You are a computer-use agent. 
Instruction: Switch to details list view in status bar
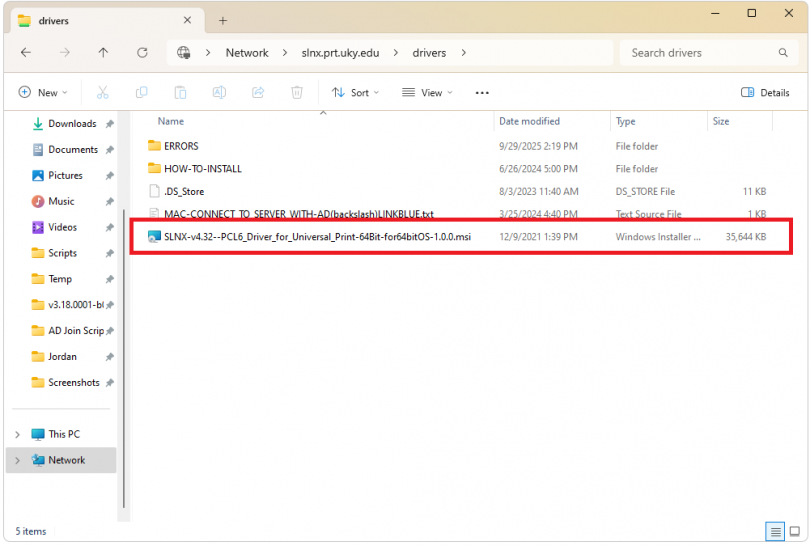[775, 531]
